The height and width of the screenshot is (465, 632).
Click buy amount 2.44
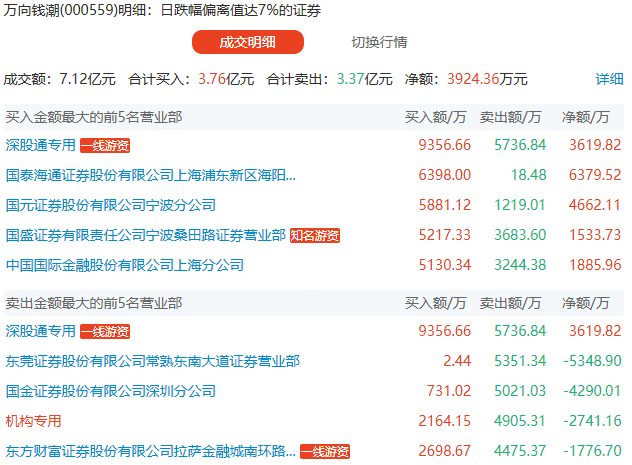pos(457,361)
